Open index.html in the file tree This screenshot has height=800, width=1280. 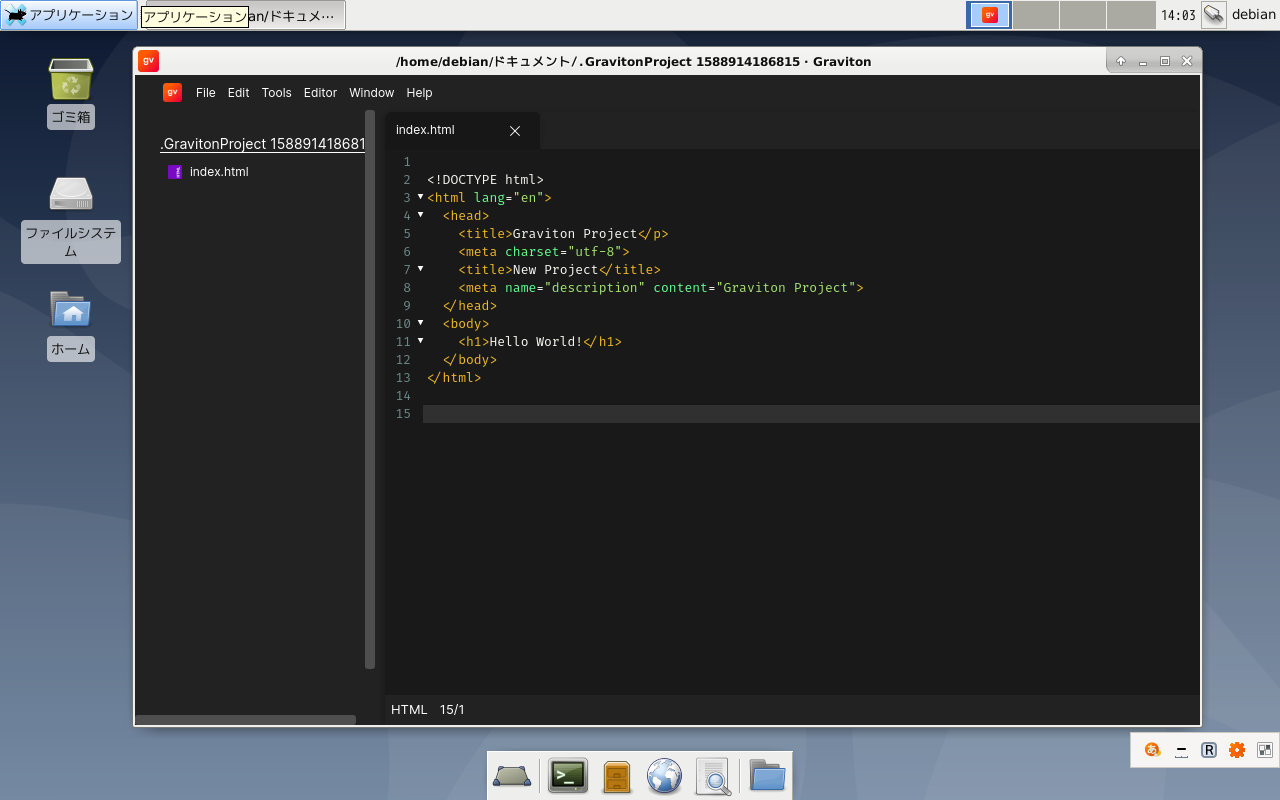coord(219,172)
